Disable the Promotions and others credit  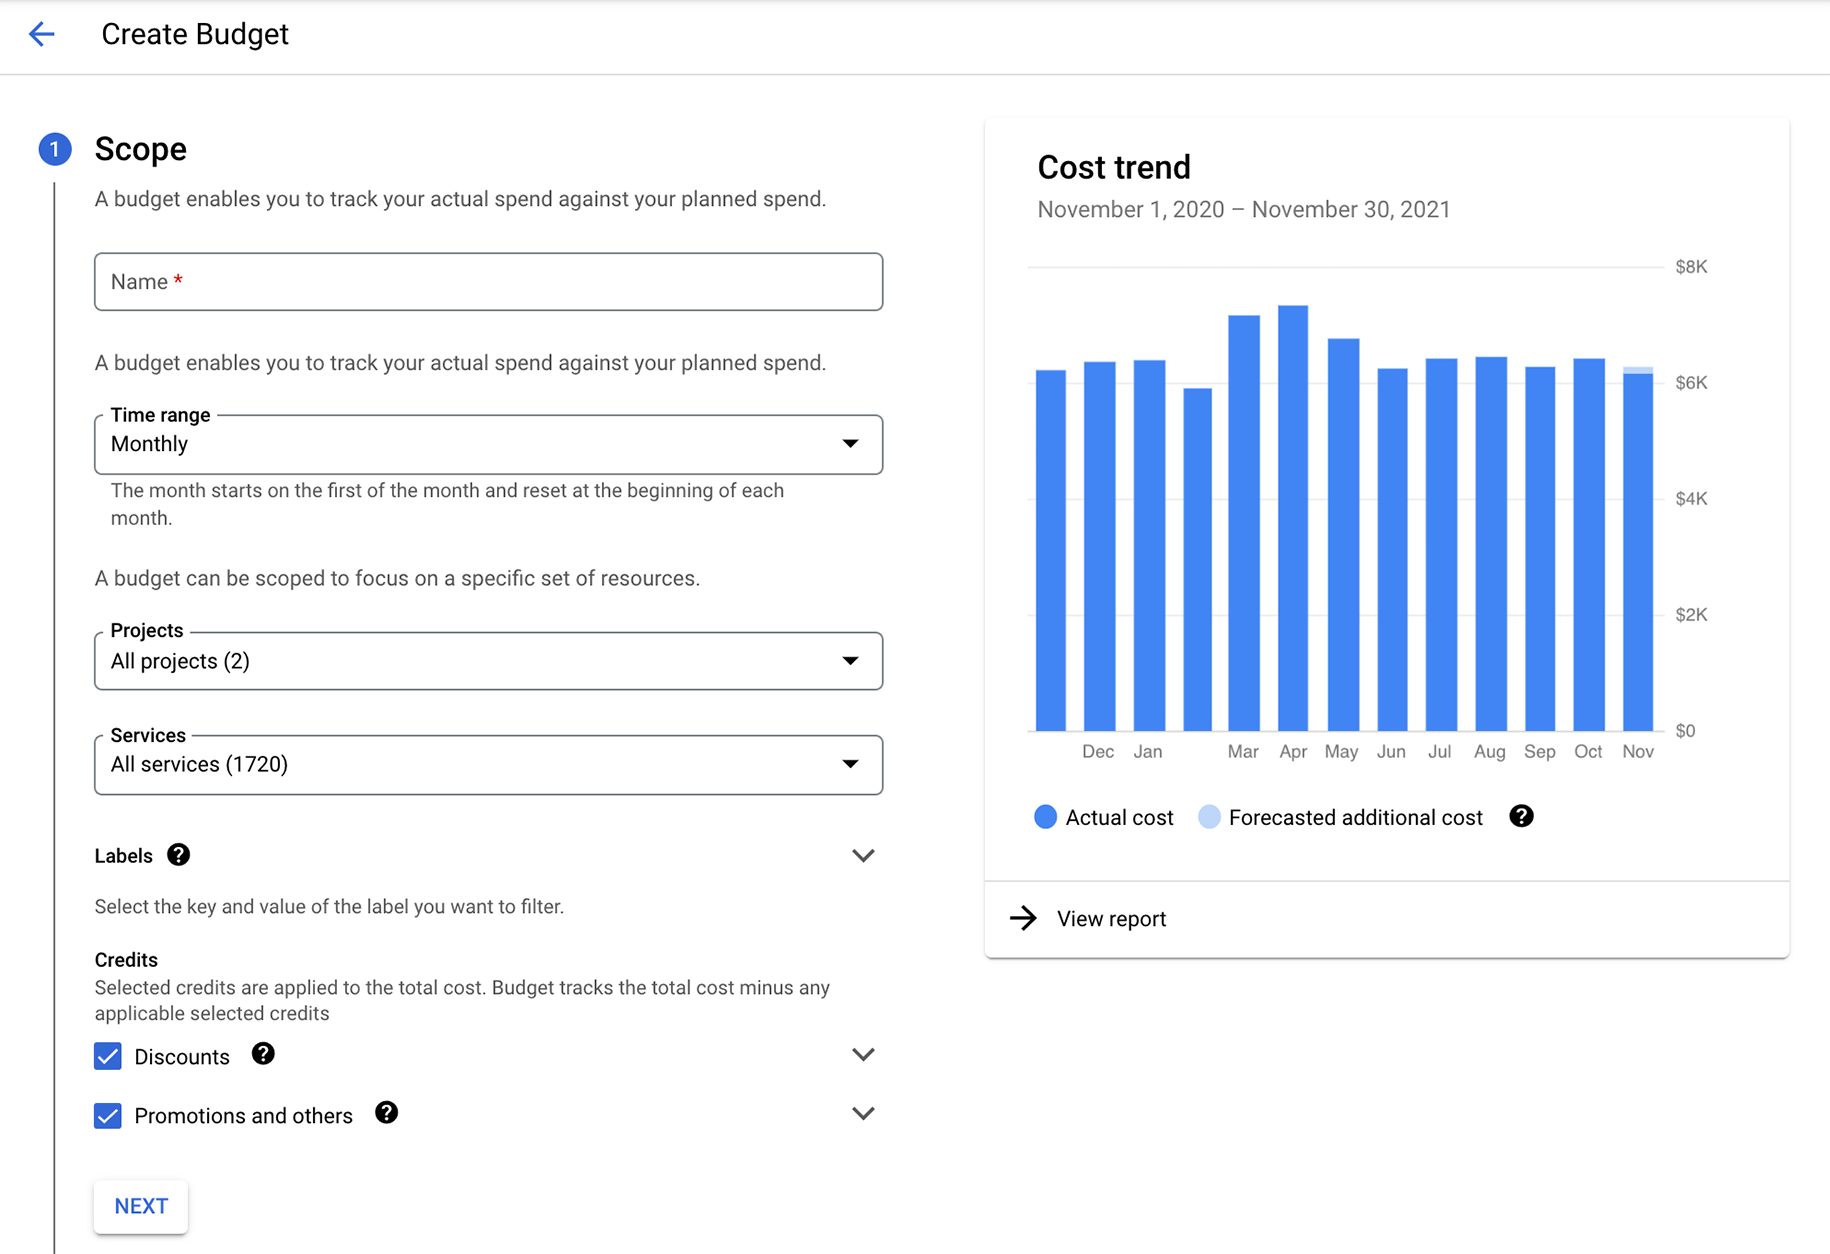[107, 1115]
